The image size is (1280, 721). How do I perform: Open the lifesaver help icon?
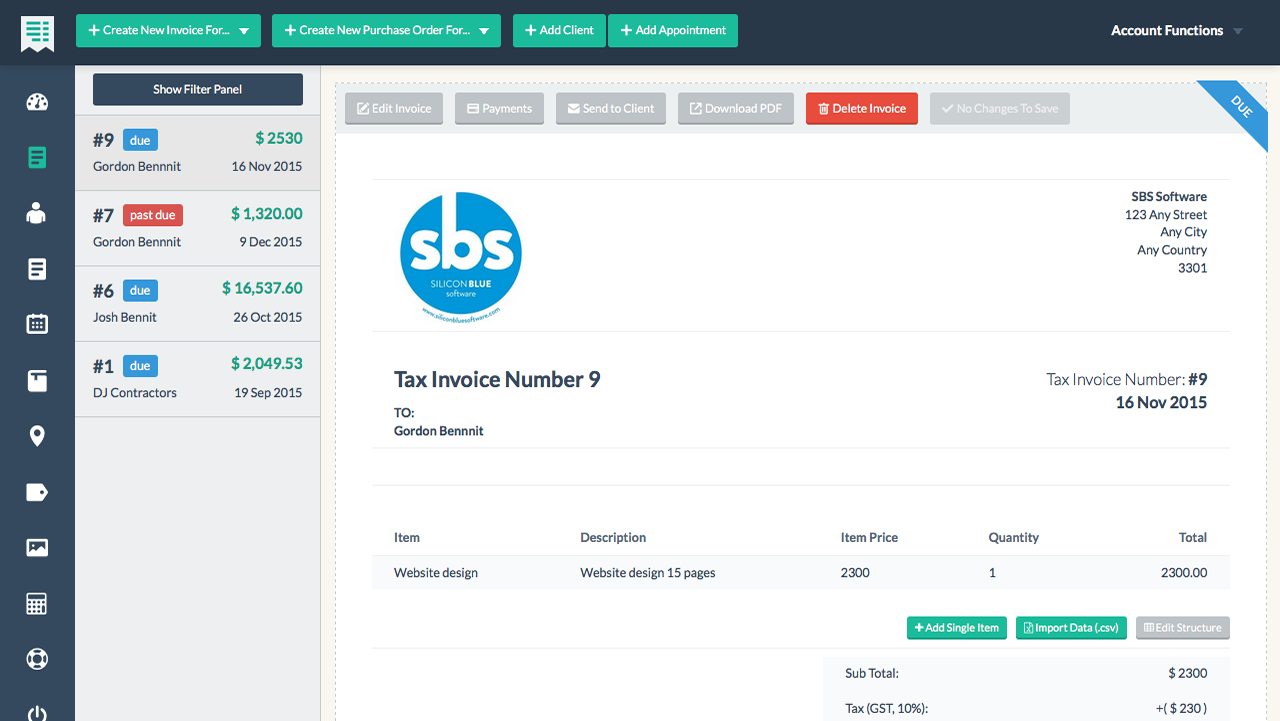point(37,658)
